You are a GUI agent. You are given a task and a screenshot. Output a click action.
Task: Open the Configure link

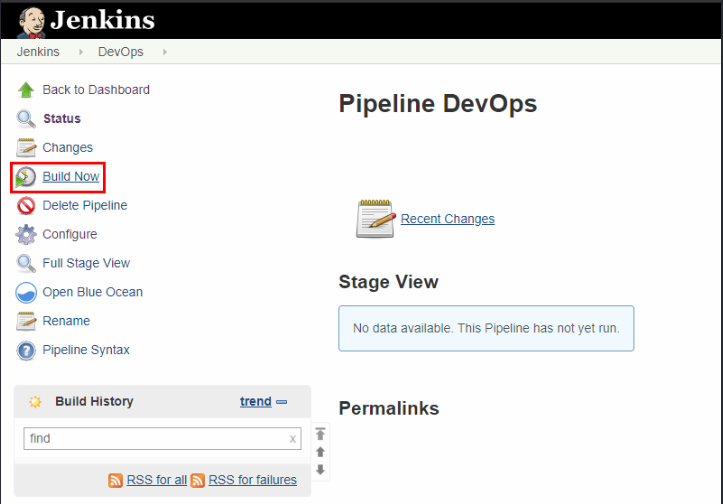click(70, 234)
